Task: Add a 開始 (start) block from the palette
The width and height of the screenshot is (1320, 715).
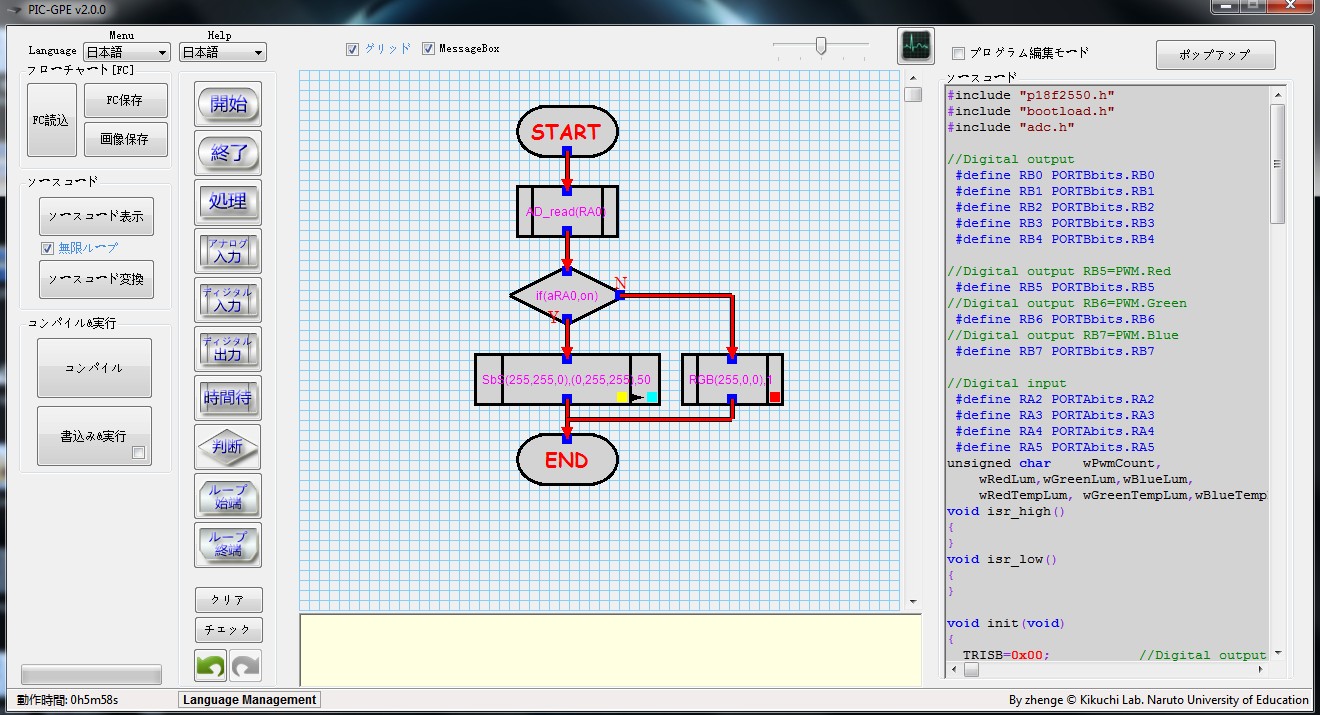Action: (x=228, y=104)
